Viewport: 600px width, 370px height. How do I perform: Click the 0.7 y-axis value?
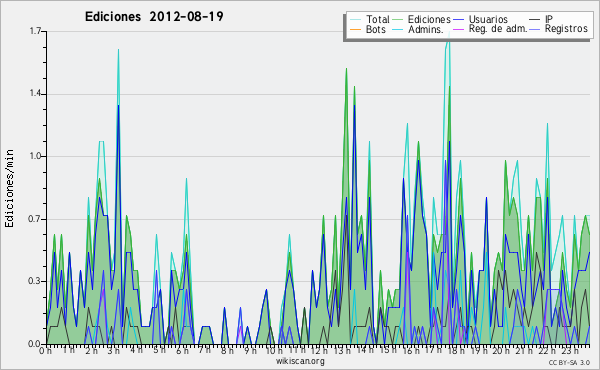point(35,219)
